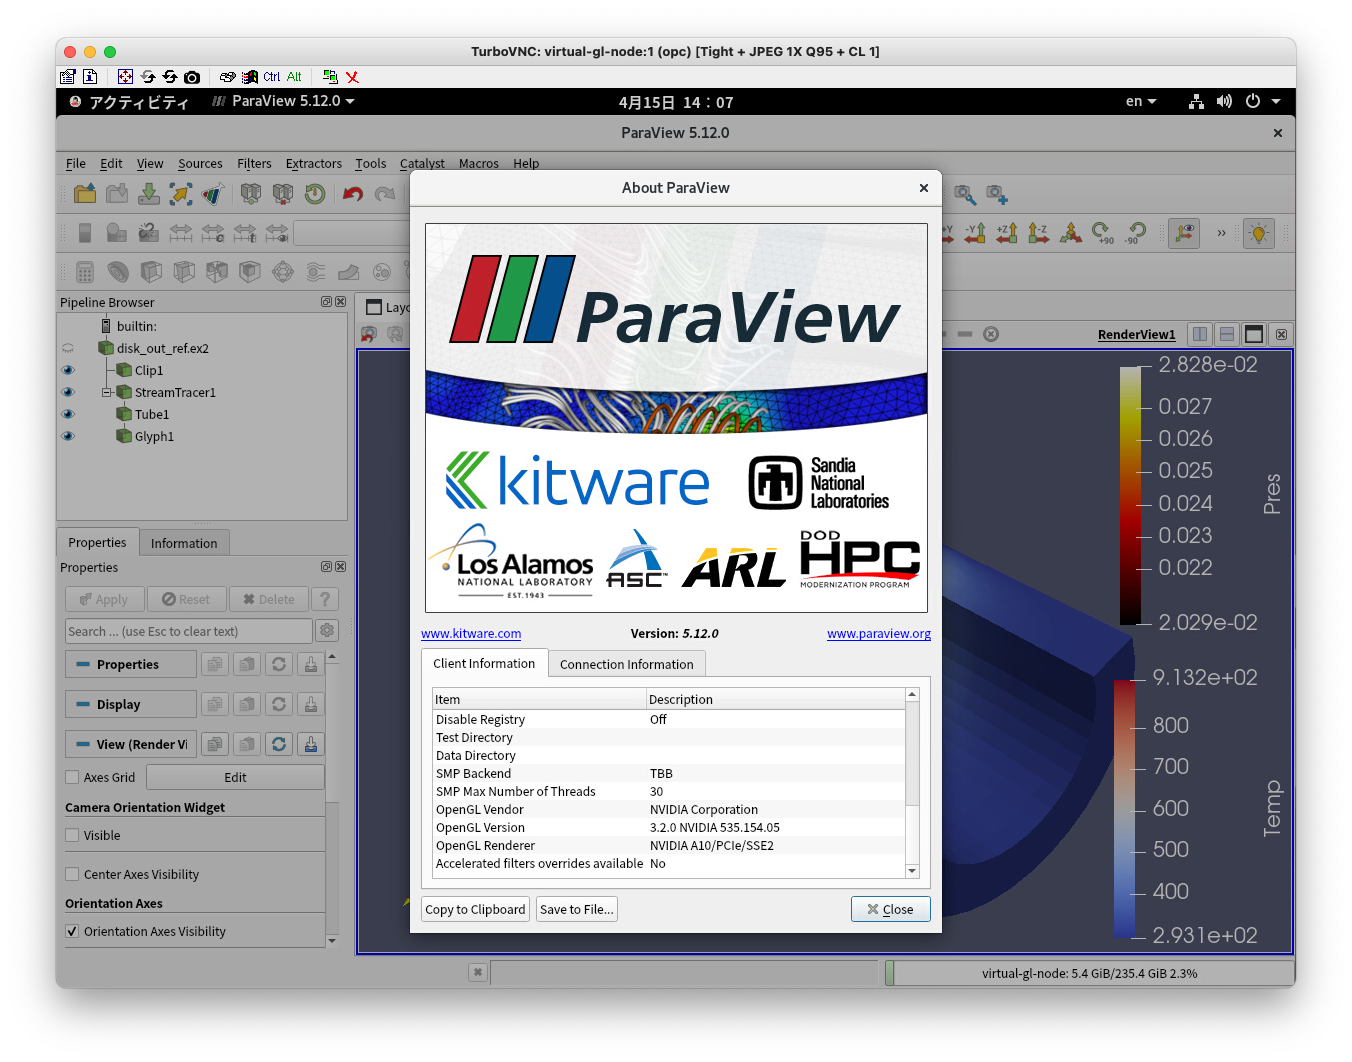Click the Calculator filter icon
This screenshot has width=1352, height=1062.
tap(85, 272)
